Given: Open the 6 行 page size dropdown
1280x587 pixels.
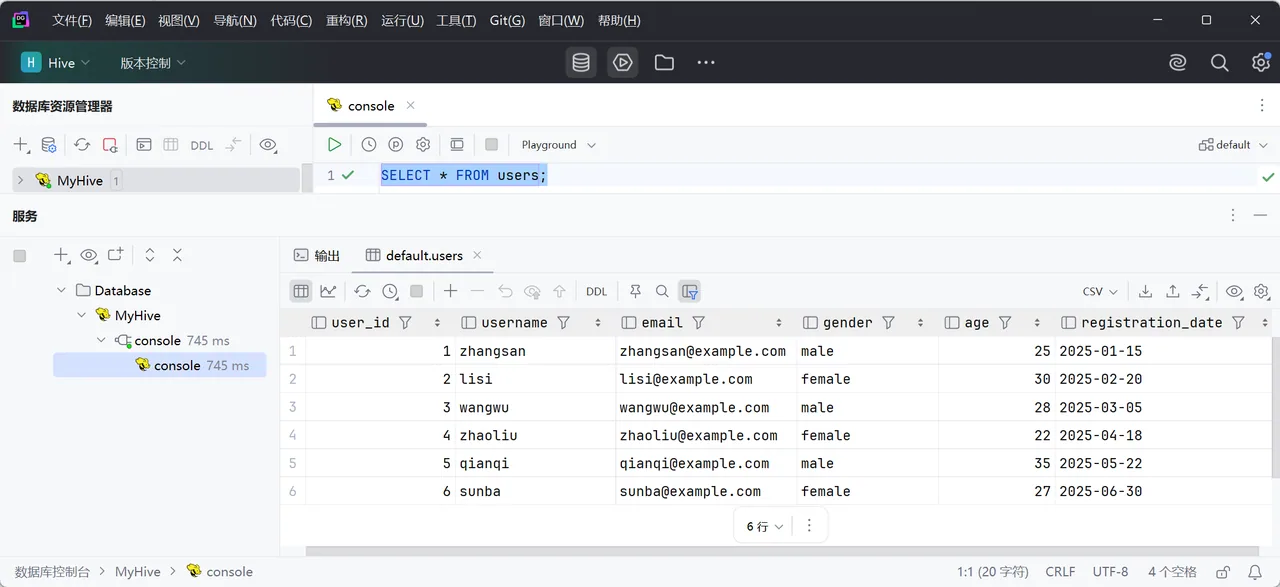Looking at the screenshot, I should (x=765, y=526).
